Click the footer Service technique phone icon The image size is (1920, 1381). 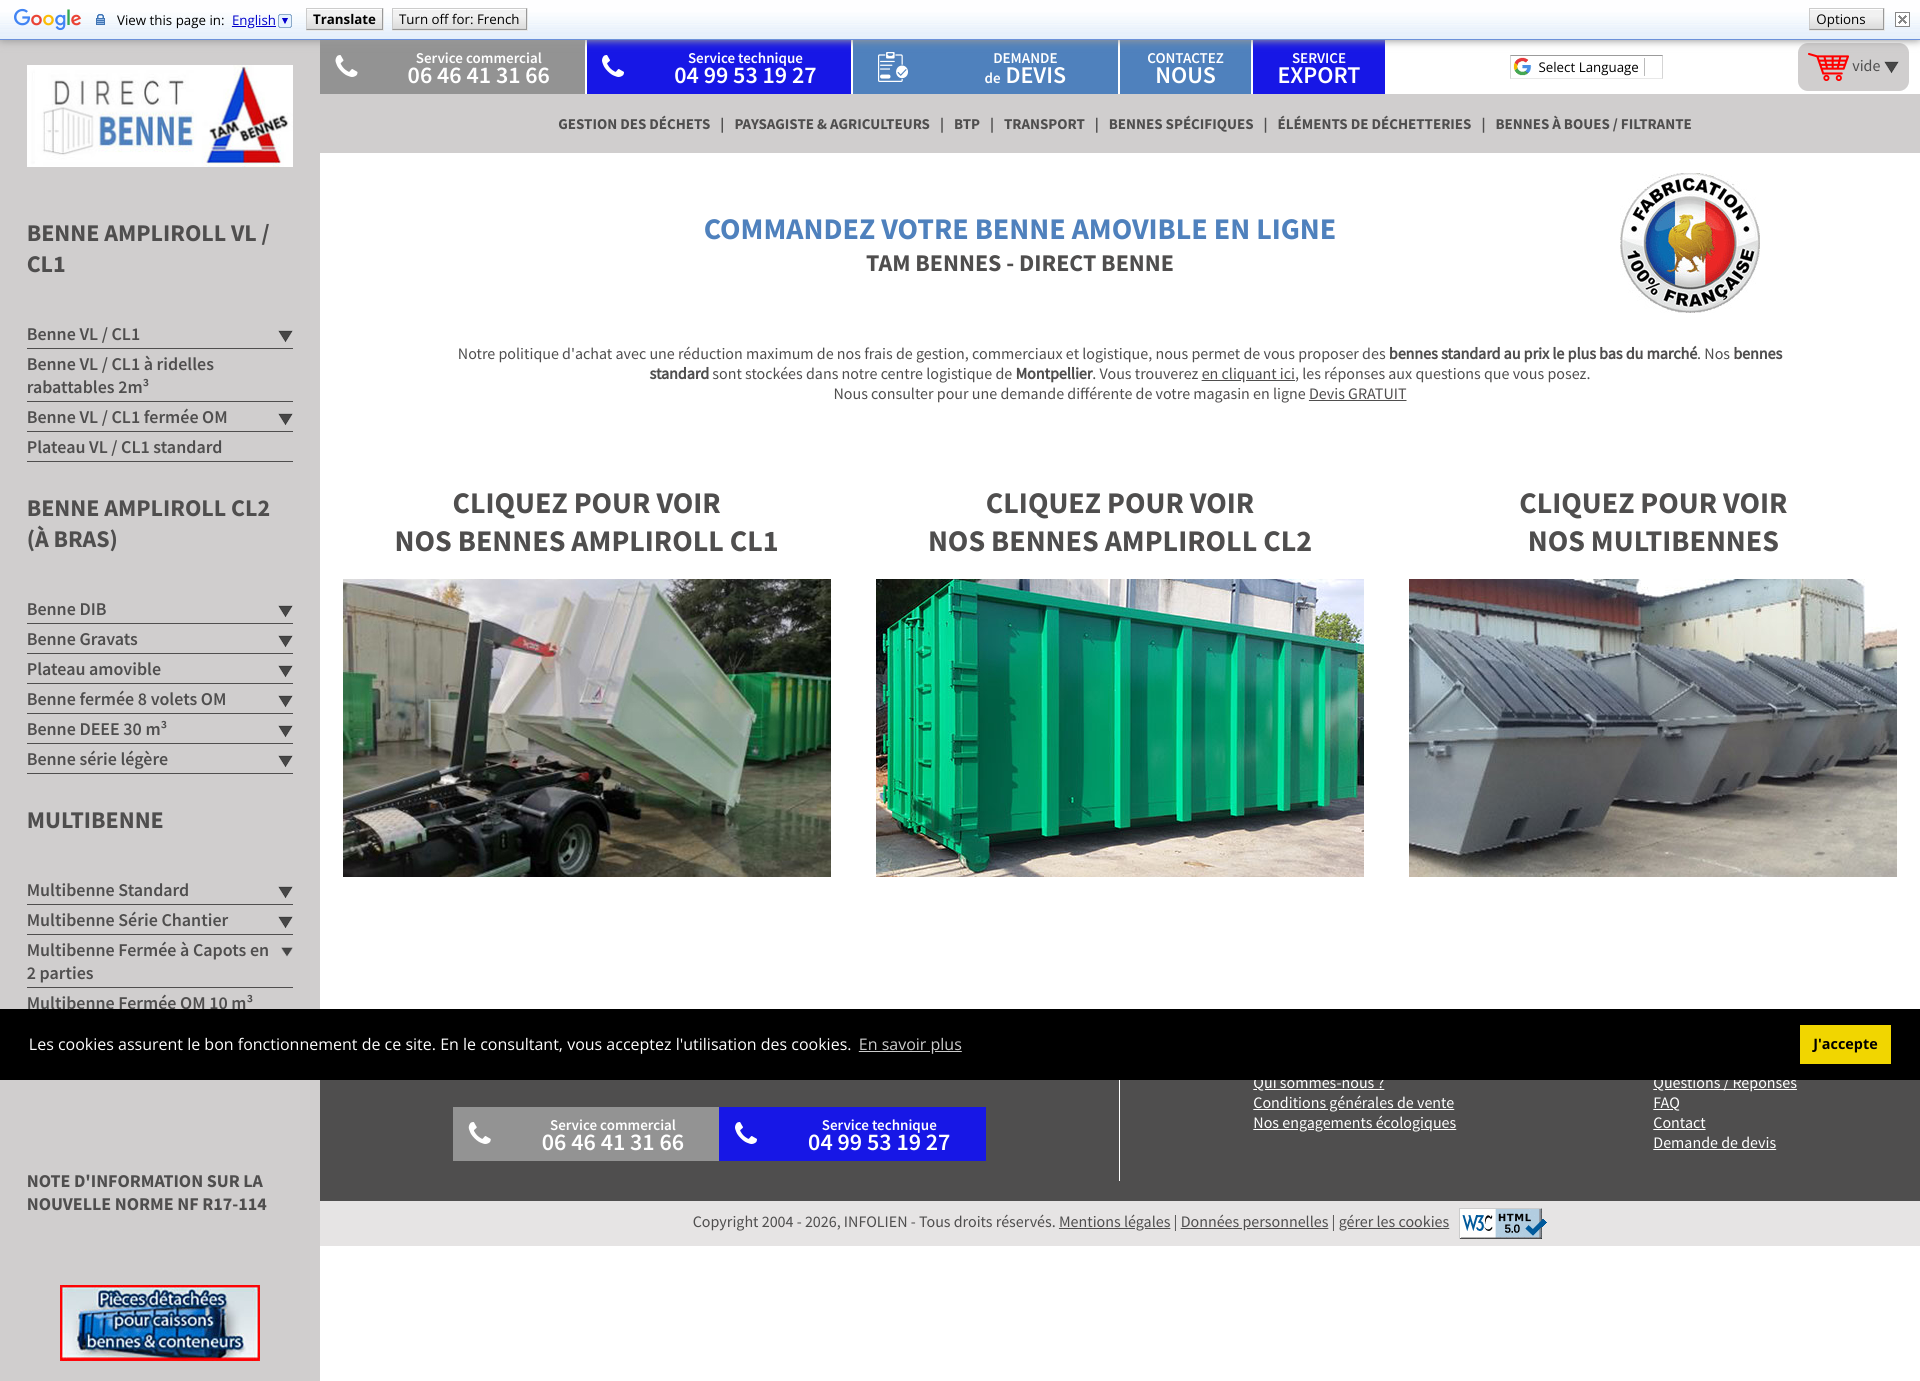(x=746, y=1134)
